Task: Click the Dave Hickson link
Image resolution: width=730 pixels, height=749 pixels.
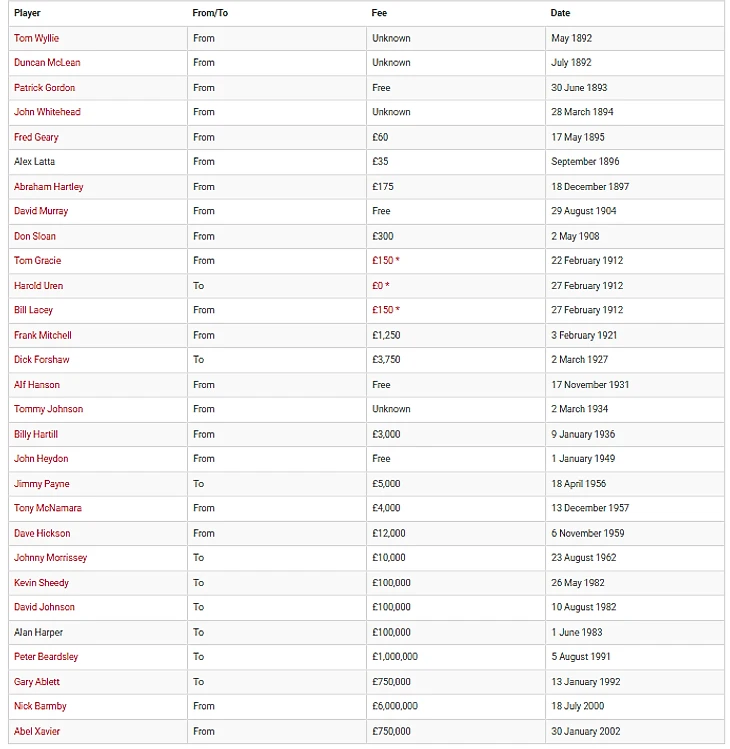Action: (x=42, y=534)
